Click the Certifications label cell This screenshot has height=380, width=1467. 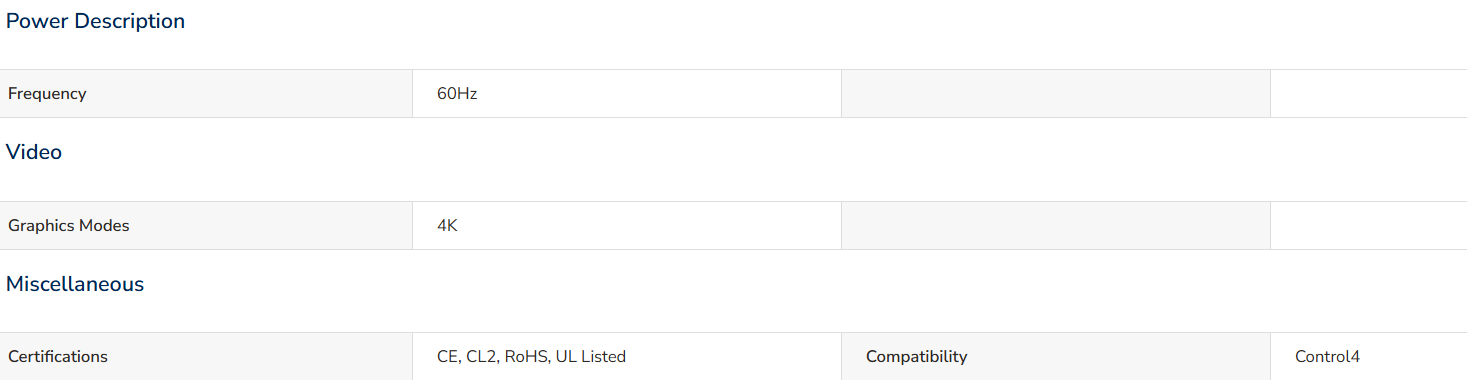coord(206,357)
